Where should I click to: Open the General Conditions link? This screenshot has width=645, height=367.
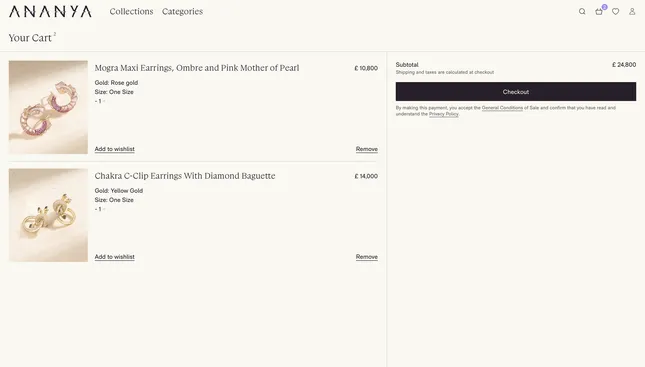[x=502, y=108]
